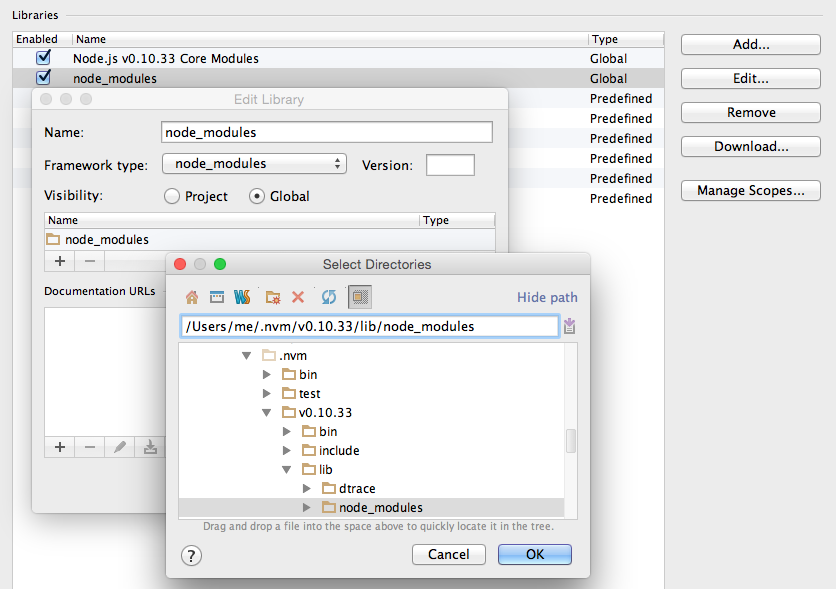This screenshot has width=836, height=589.
Task: Enable the Node.js v0.10.33 Core Modules checkbox
Action: pyautogui.click(x=41, y=58)
